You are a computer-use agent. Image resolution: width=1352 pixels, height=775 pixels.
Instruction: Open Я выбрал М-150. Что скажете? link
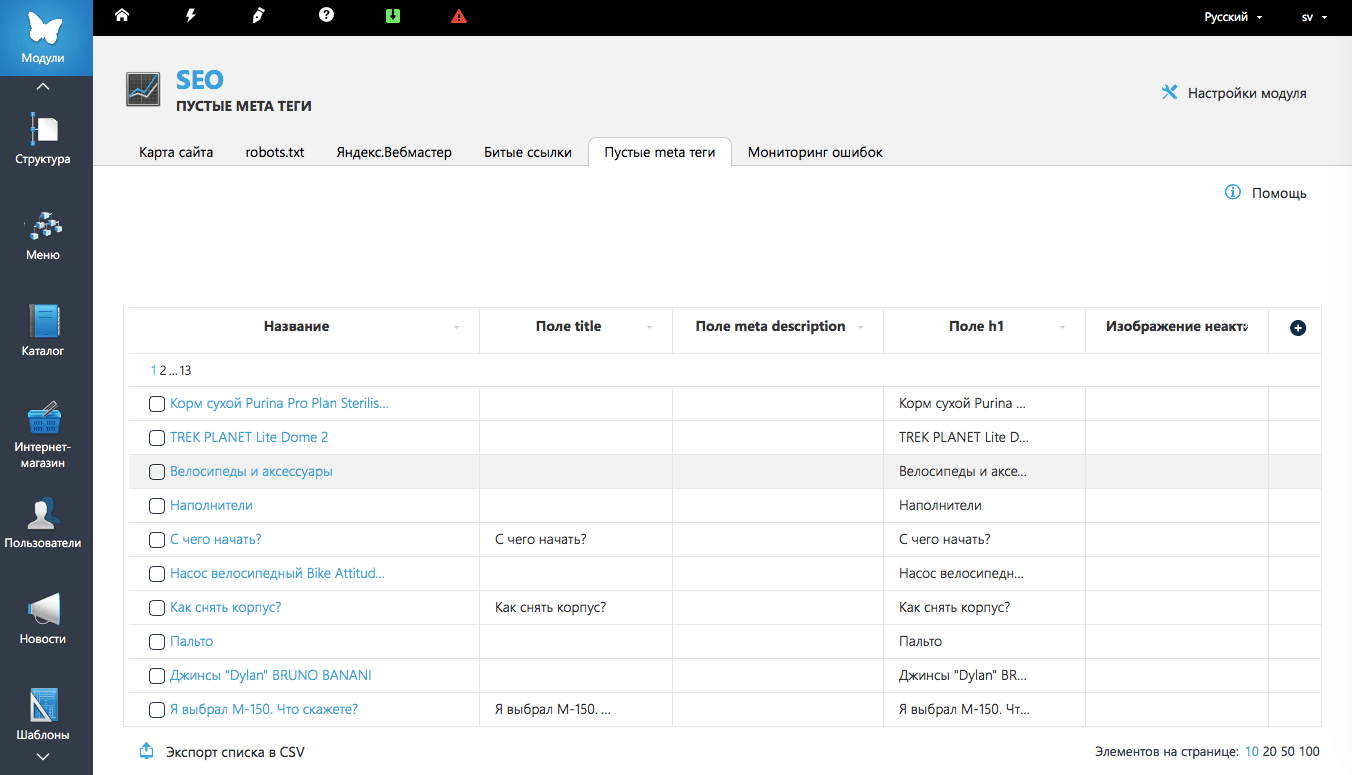point(264,710)
